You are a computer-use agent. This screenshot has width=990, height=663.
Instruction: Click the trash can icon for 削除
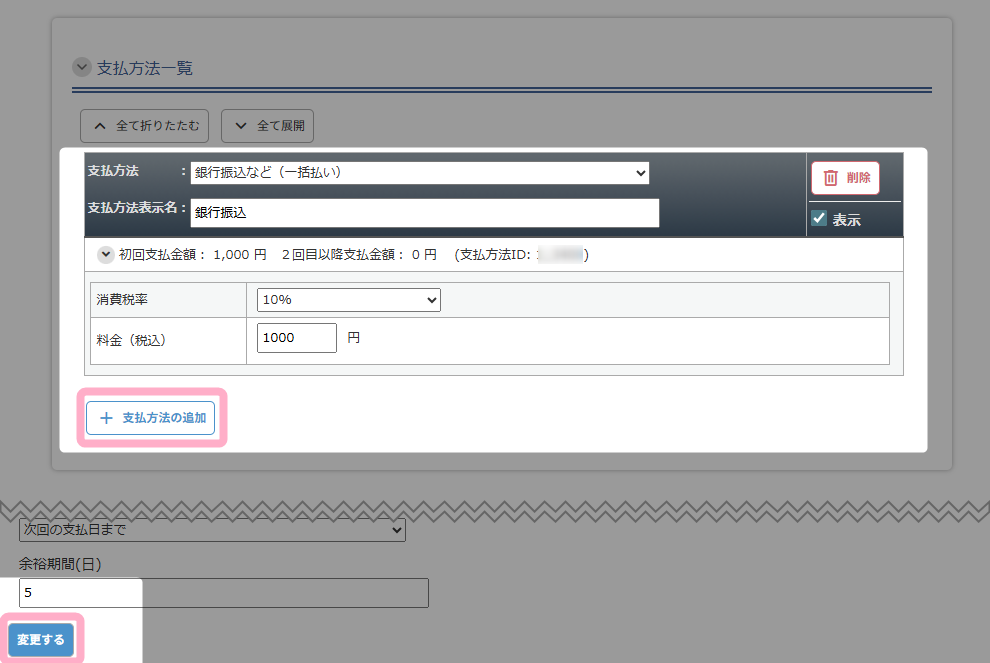(x=830, y=178)
